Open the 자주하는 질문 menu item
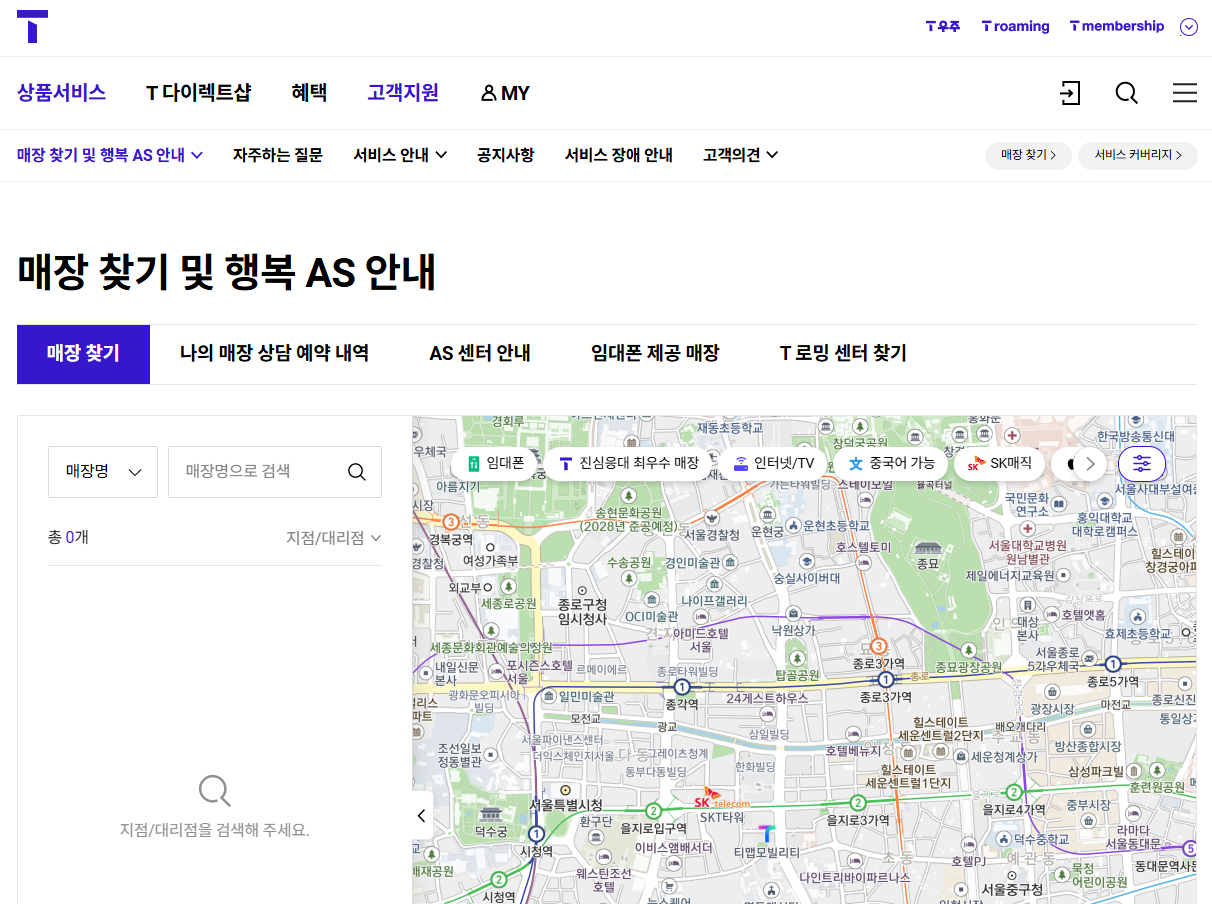Screen dimensions: 1212x904 (277, 155)
